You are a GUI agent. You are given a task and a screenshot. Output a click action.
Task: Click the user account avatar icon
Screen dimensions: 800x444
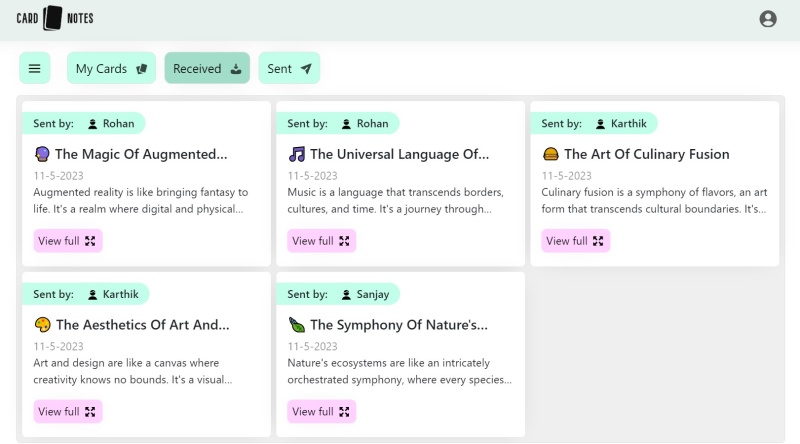click(x=768, y=19)
